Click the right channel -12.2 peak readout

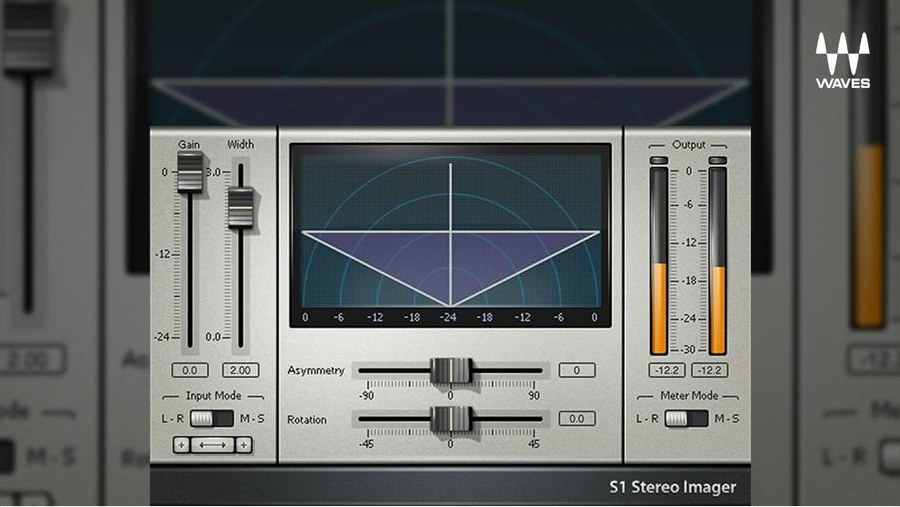[709, 370]
